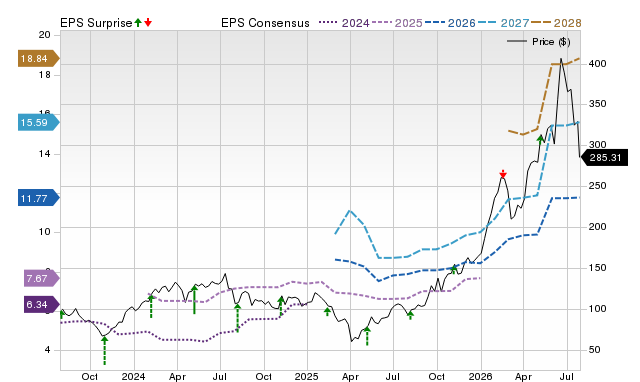Image resolution: width=640 pixels, height=382 pixels.
Task: Click the 2026 x-axis label
Action: [x=480, y=376]
